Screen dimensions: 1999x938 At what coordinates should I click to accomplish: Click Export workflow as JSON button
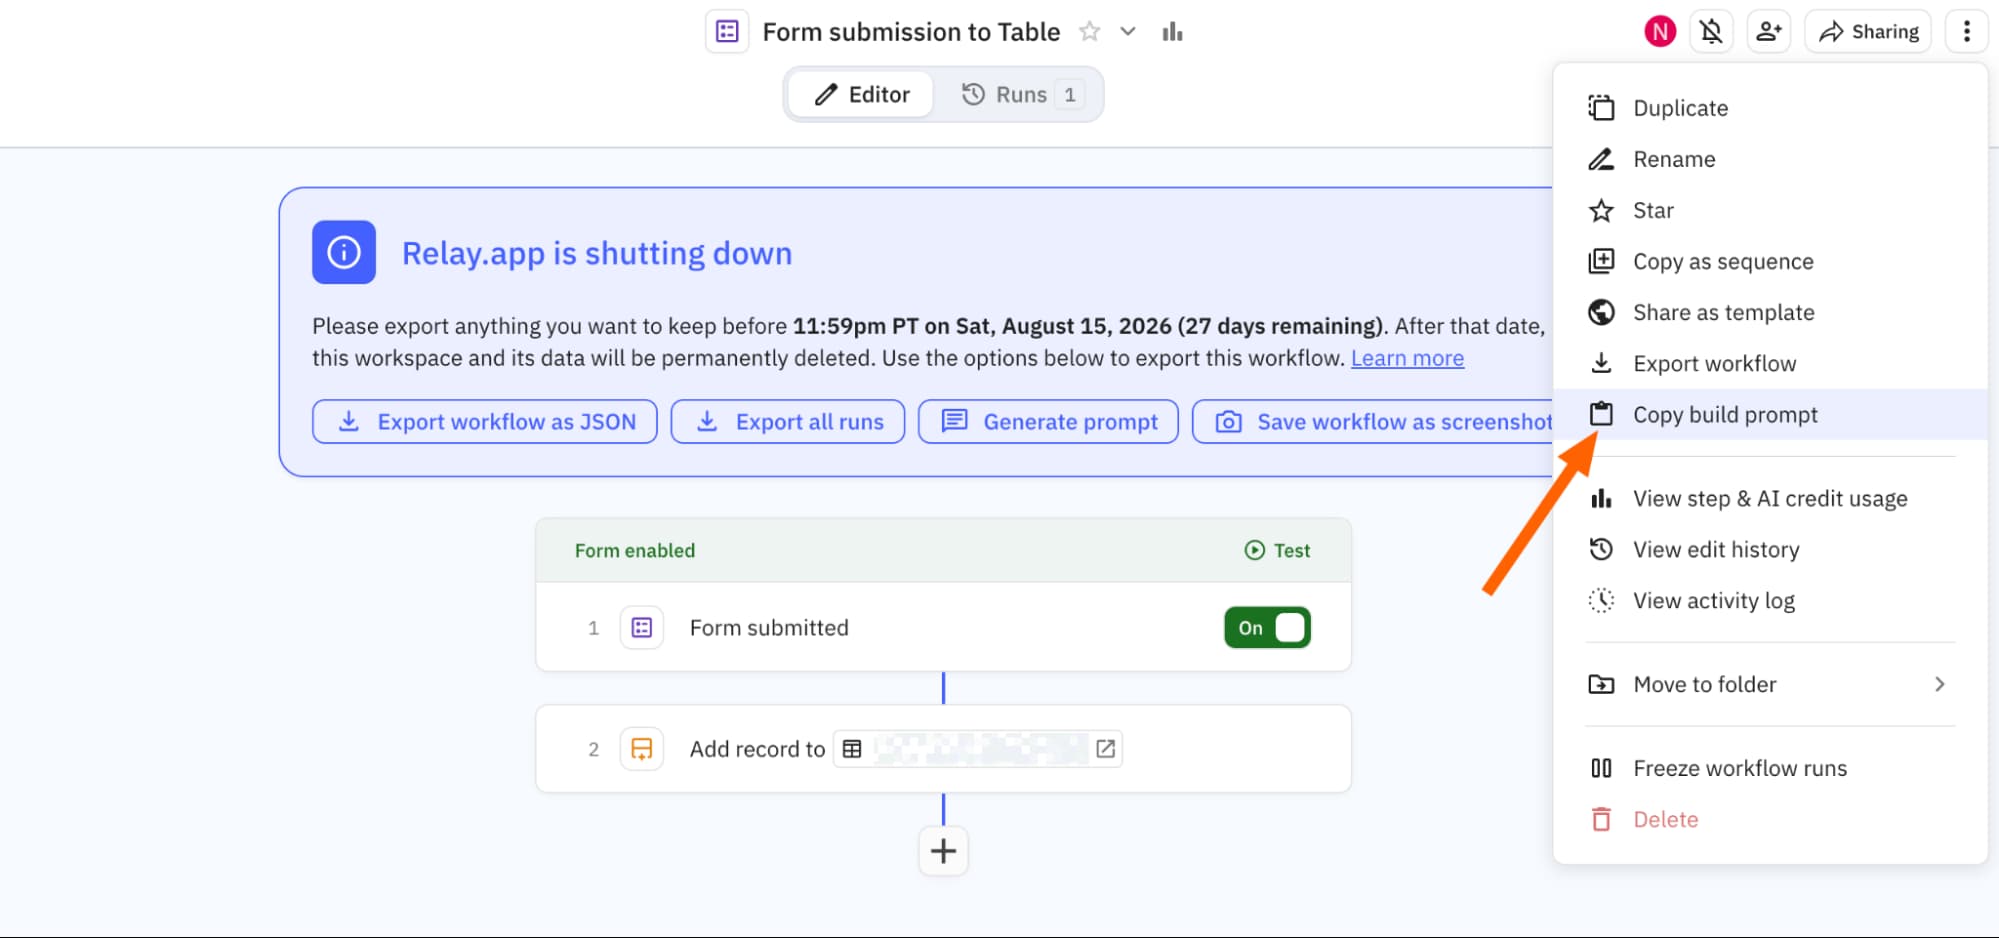(485, 421)
